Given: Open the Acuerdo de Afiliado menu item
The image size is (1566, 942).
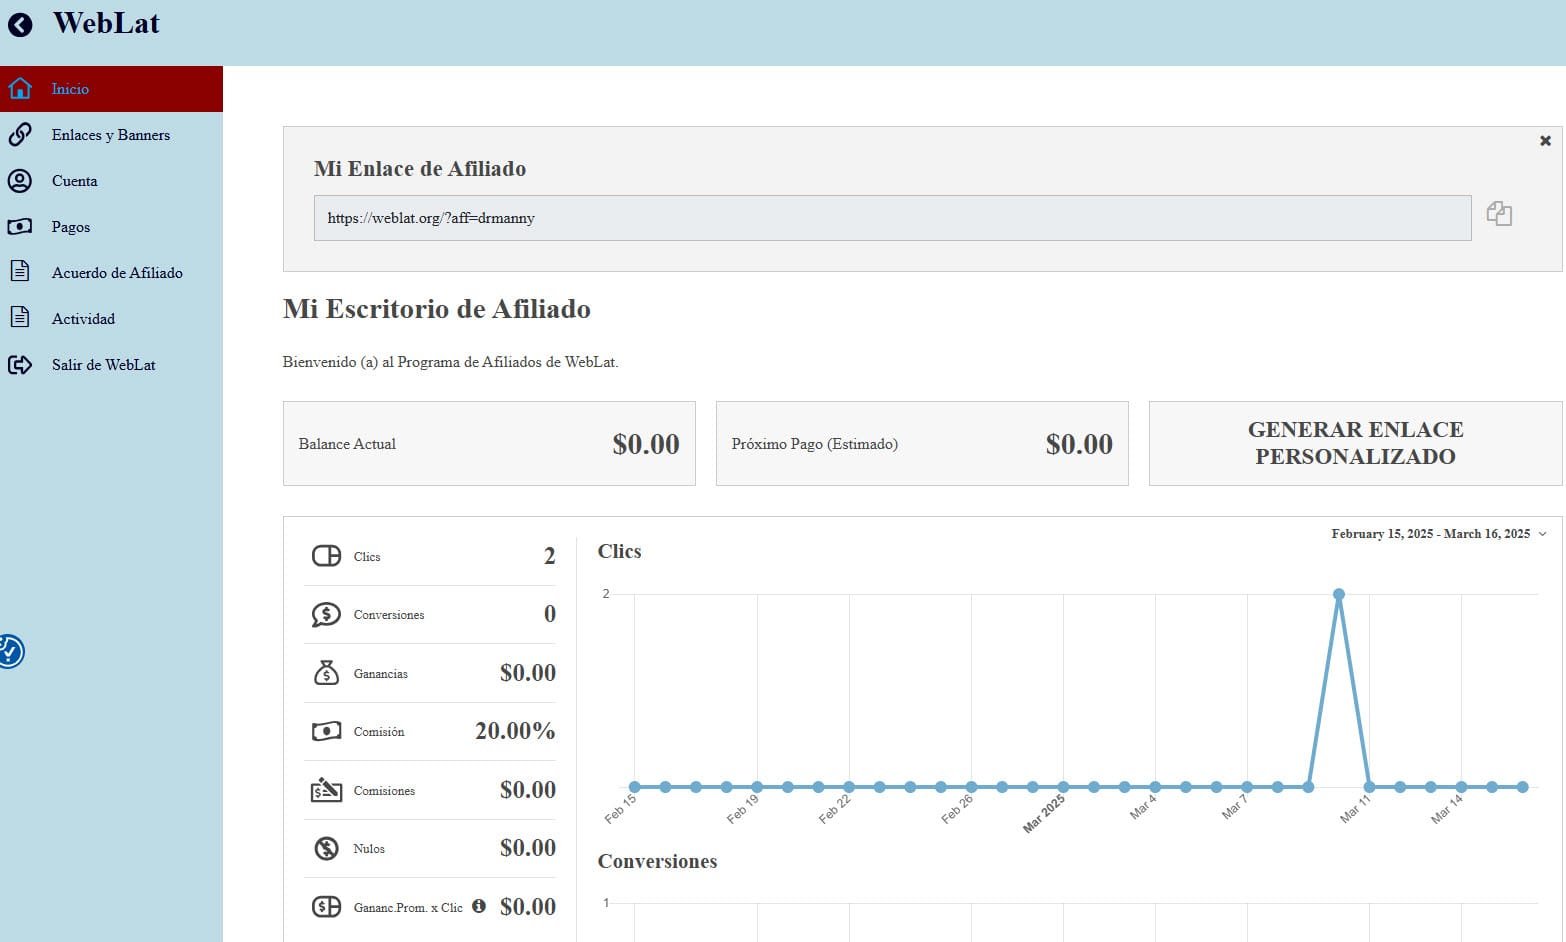Looking at the screenshot, I should pos(117,273).
